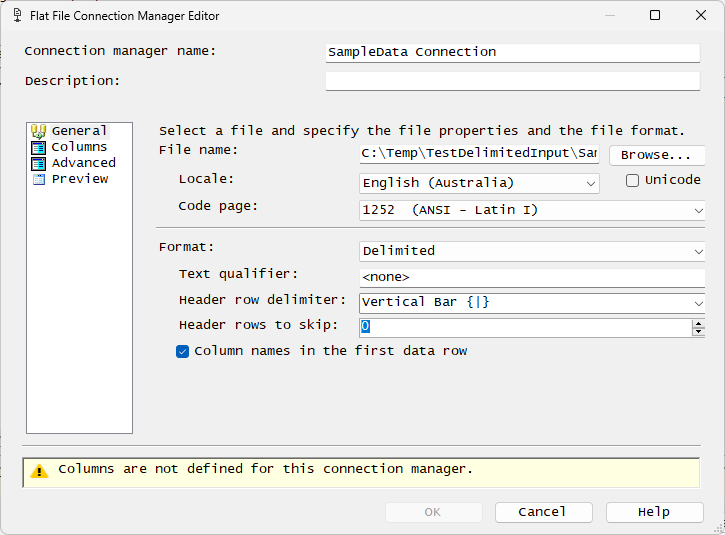
Task: Click the Columns page icon
Action: point(38,148)
